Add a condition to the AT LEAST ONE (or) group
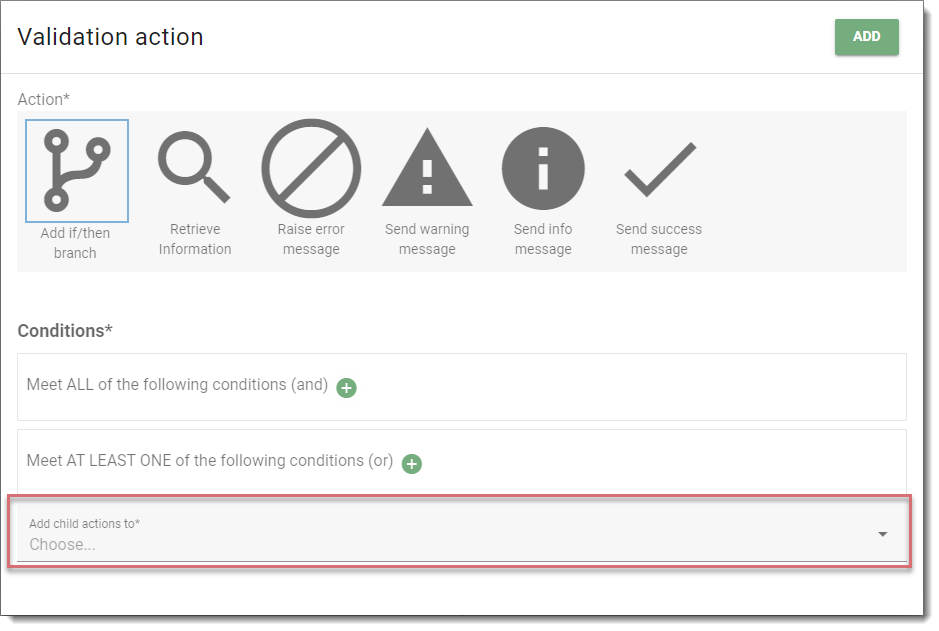Viewport: 939px width, 631px height. 411,464
